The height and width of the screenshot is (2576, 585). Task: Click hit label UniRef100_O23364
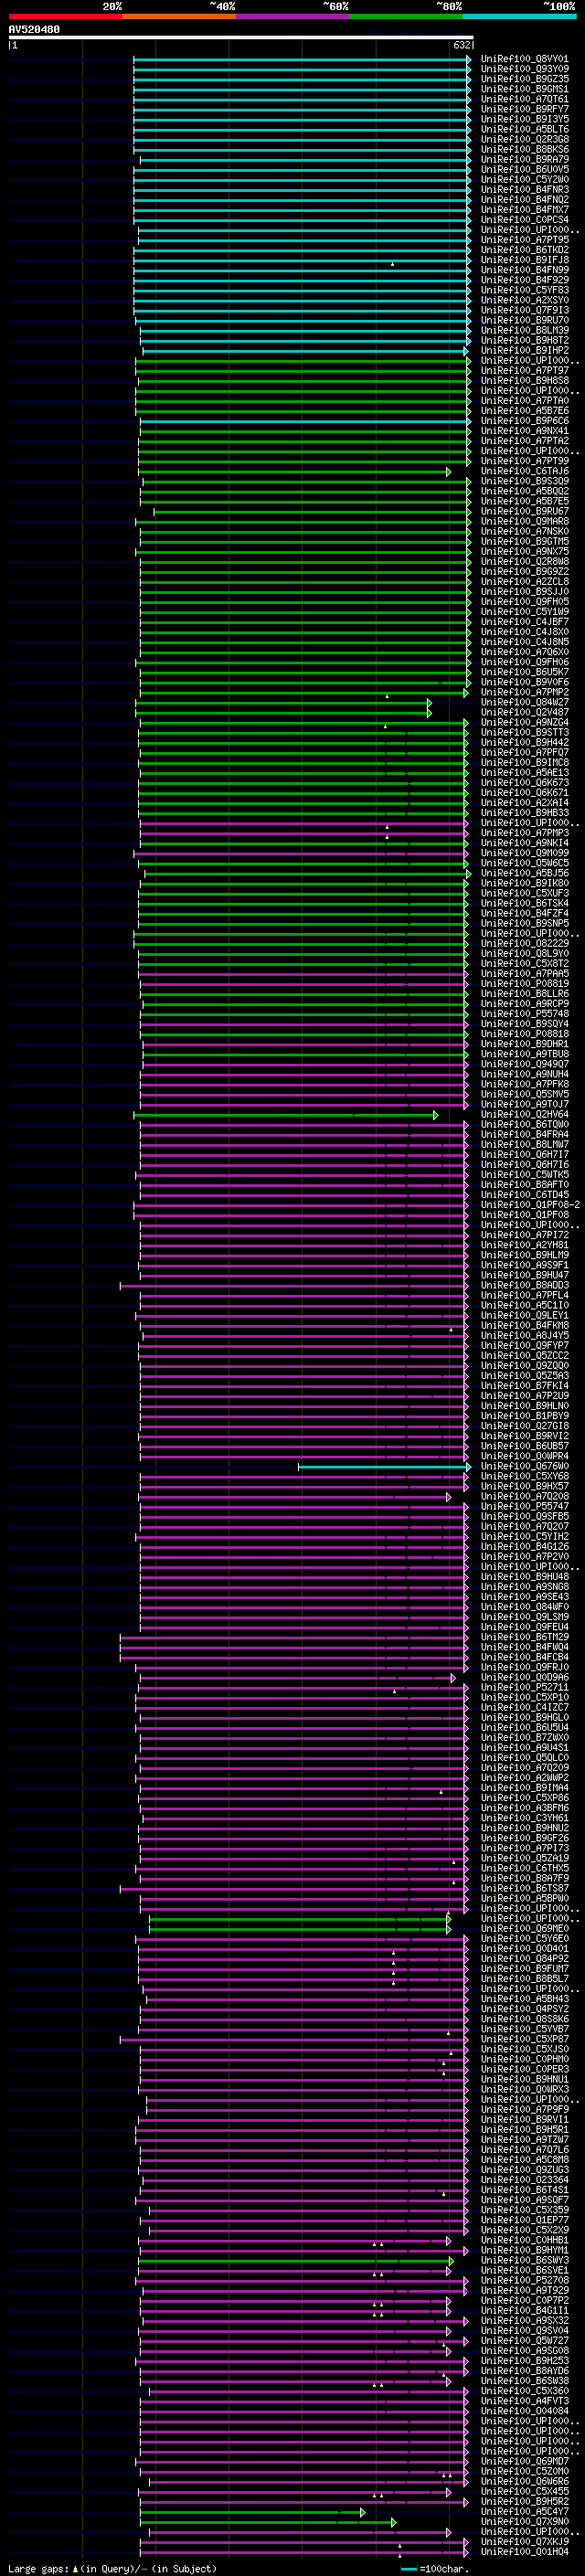click(524, 2179)
